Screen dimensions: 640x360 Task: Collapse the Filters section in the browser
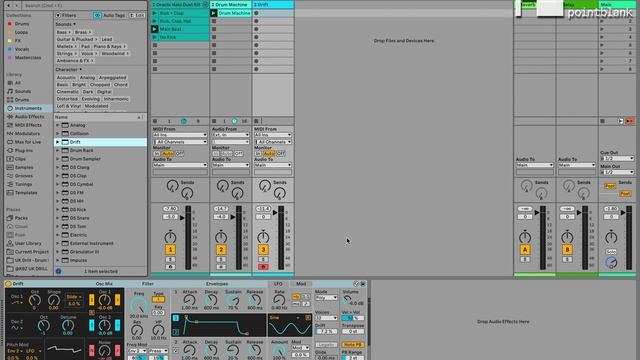[58, 15]
